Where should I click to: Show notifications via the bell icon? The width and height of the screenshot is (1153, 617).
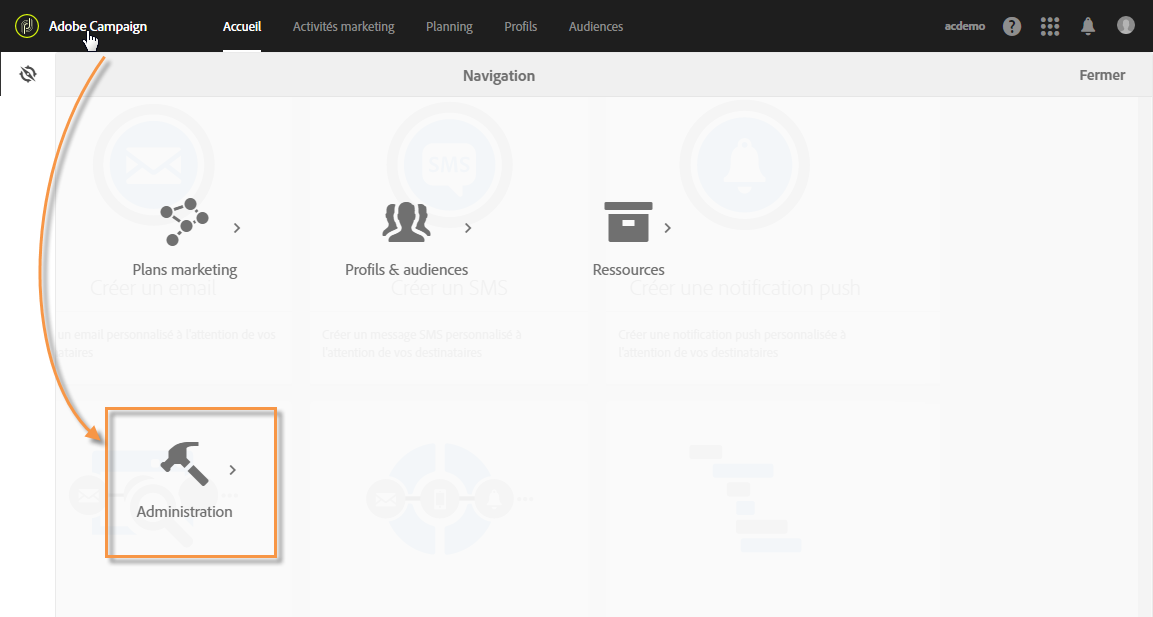pyautogui.click(x=1088, y=26)
